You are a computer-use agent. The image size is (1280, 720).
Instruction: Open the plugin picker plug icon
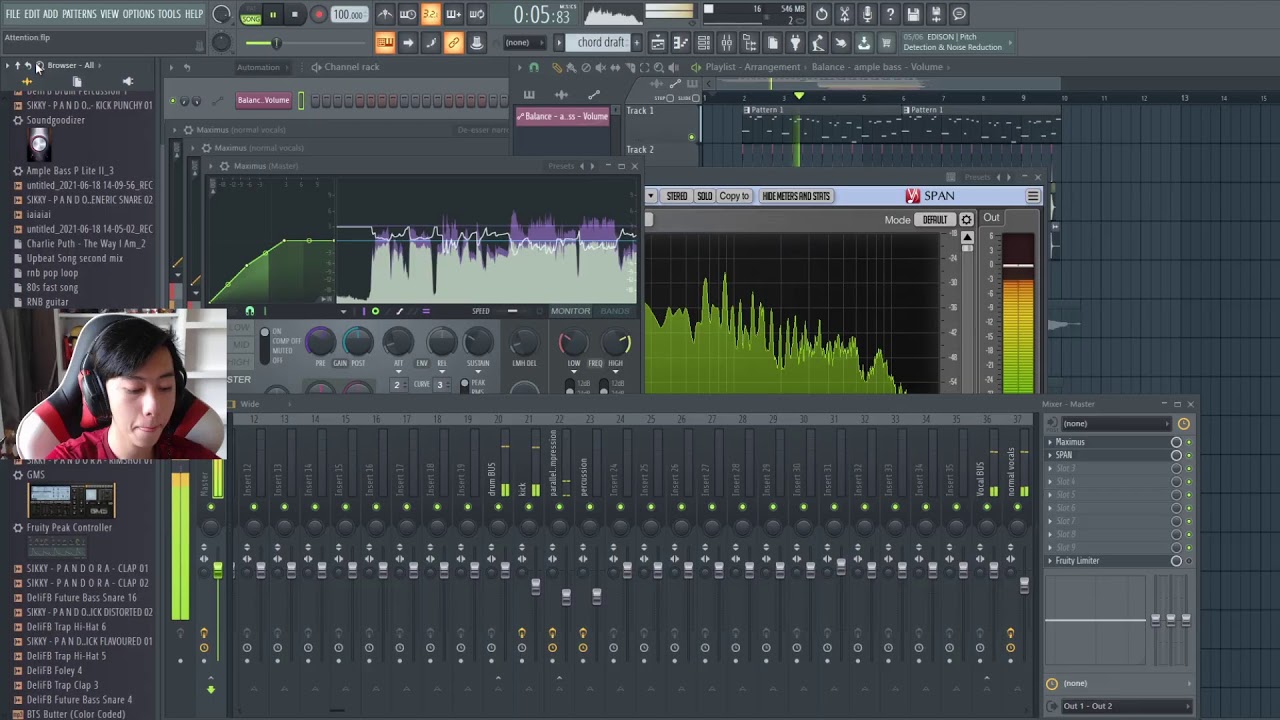pyautogui.click(x=795, y=43)
